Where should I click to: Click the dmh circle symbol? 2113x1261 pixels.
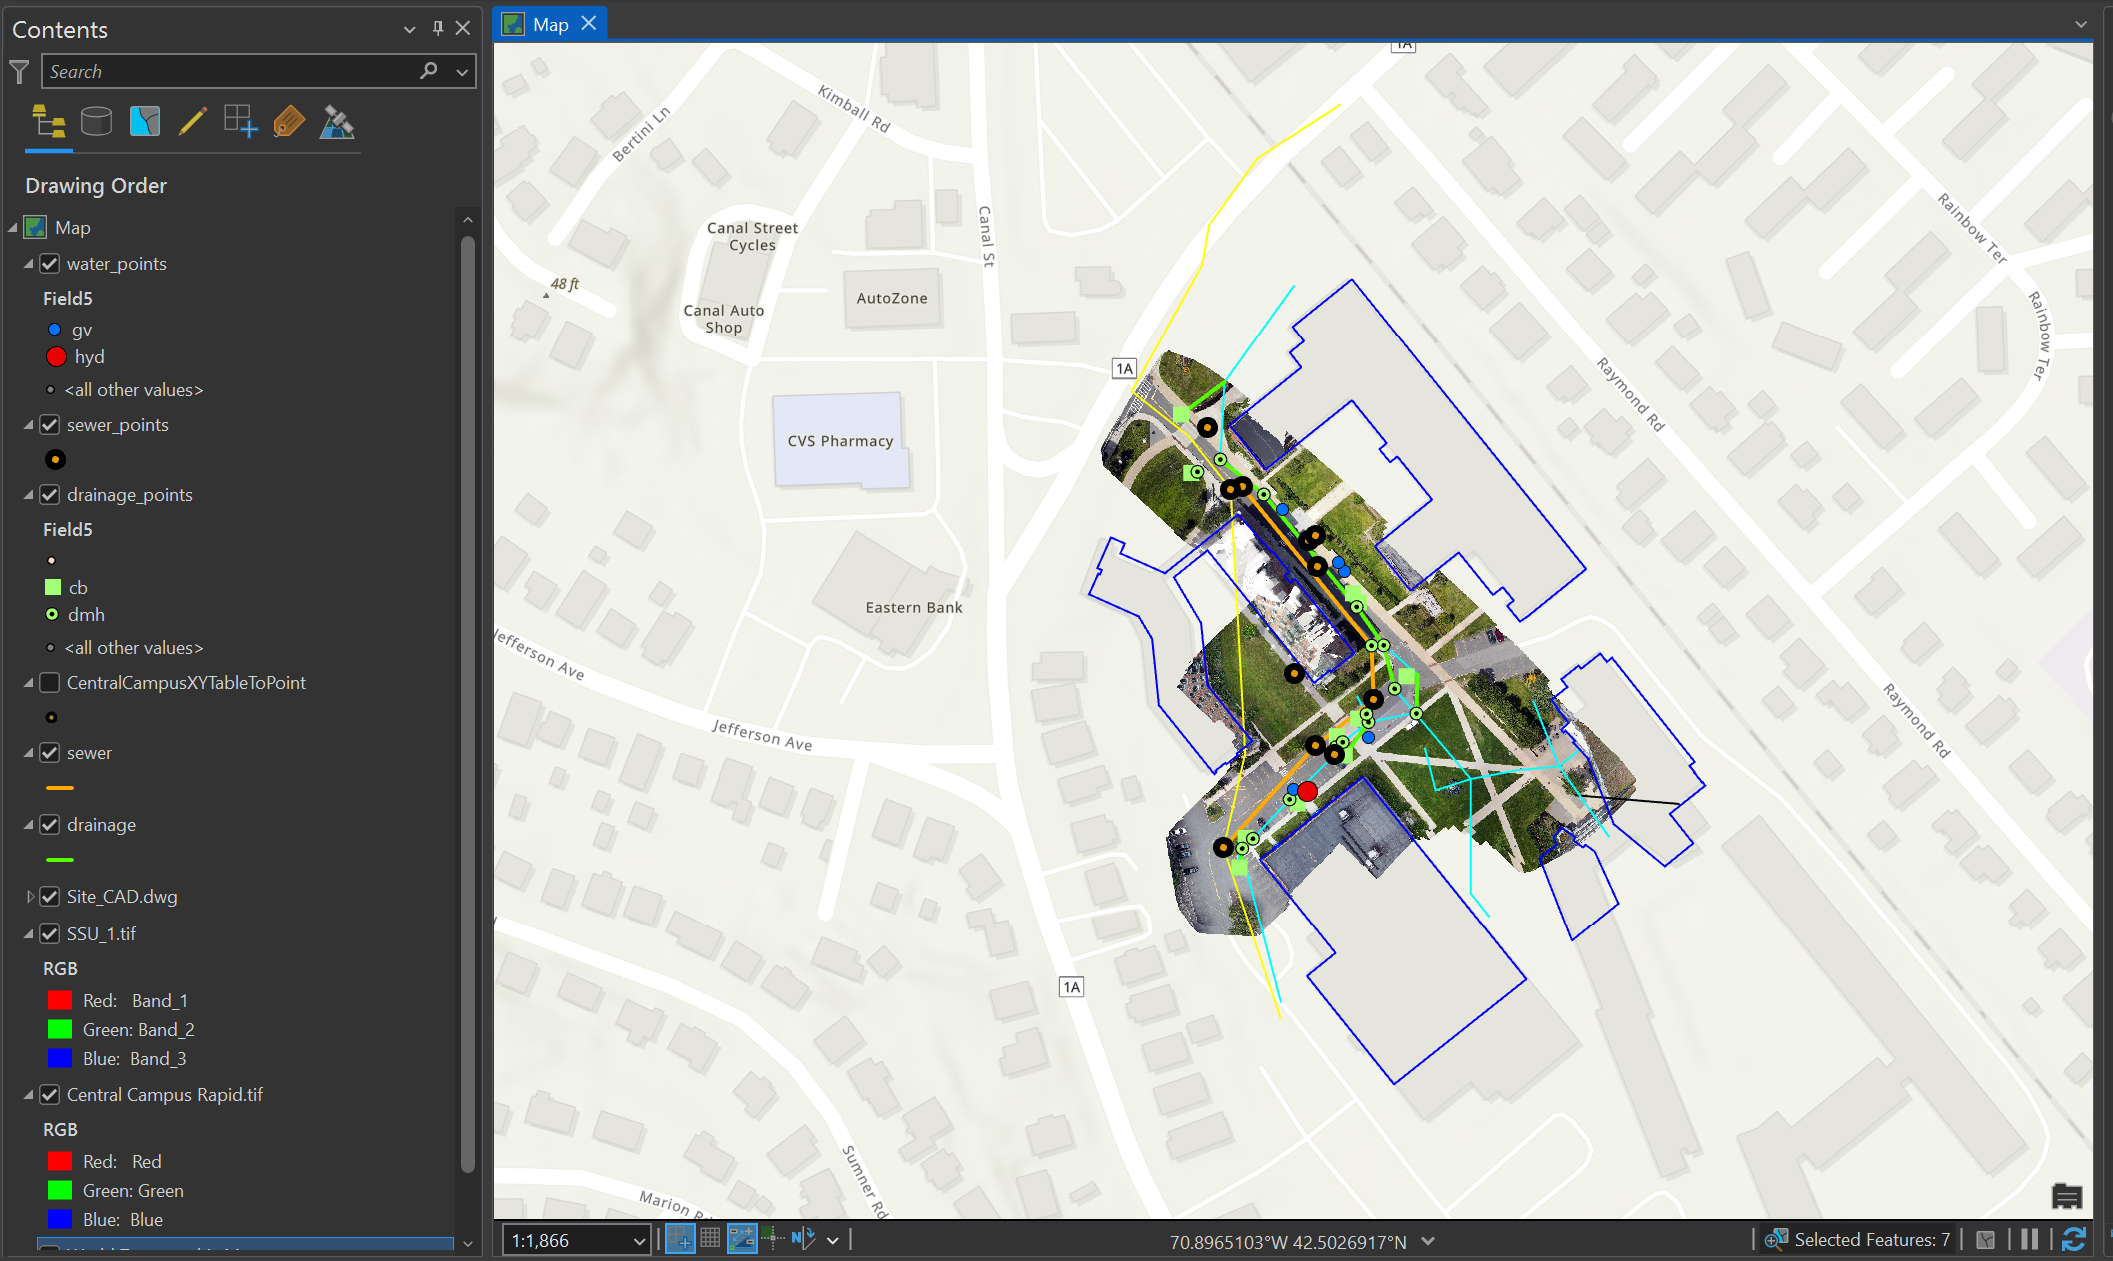(52, 614)
